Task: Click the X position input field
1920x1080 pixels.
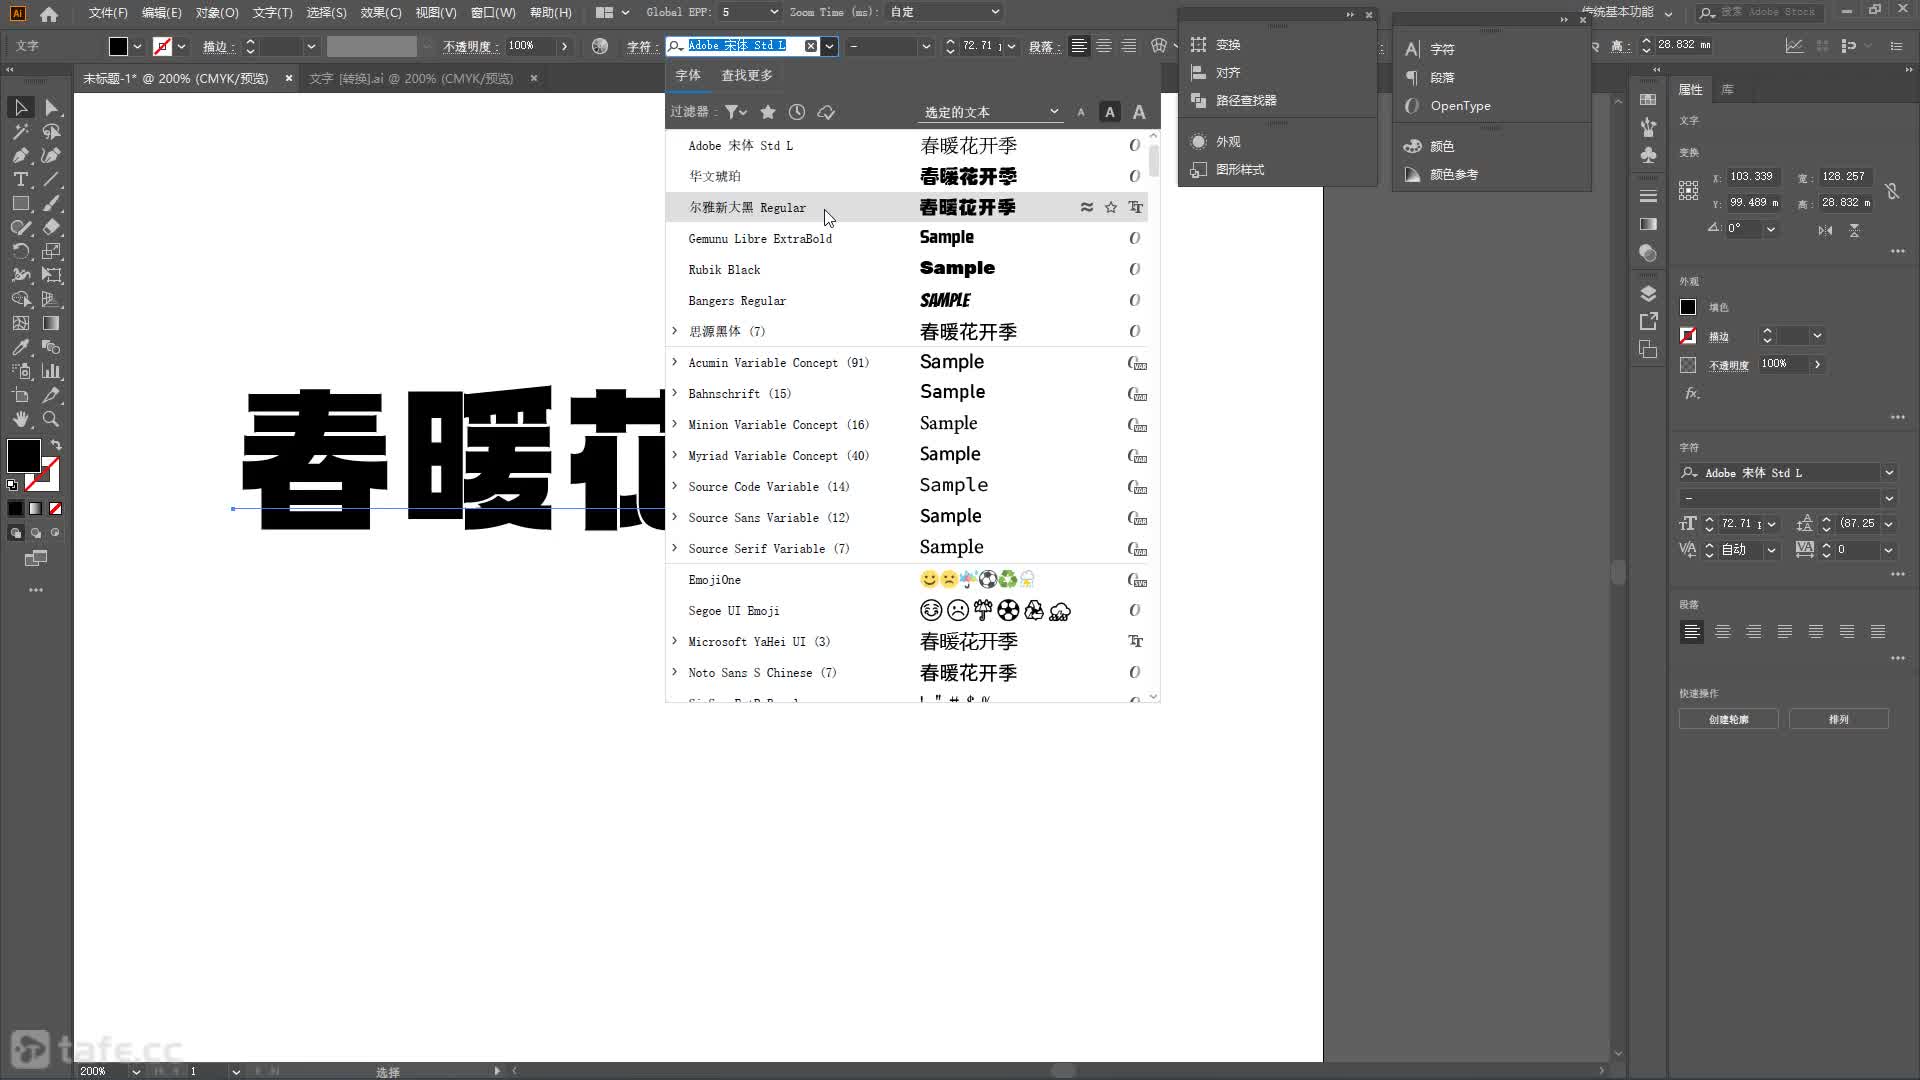Action: [x=1755, y=176]
